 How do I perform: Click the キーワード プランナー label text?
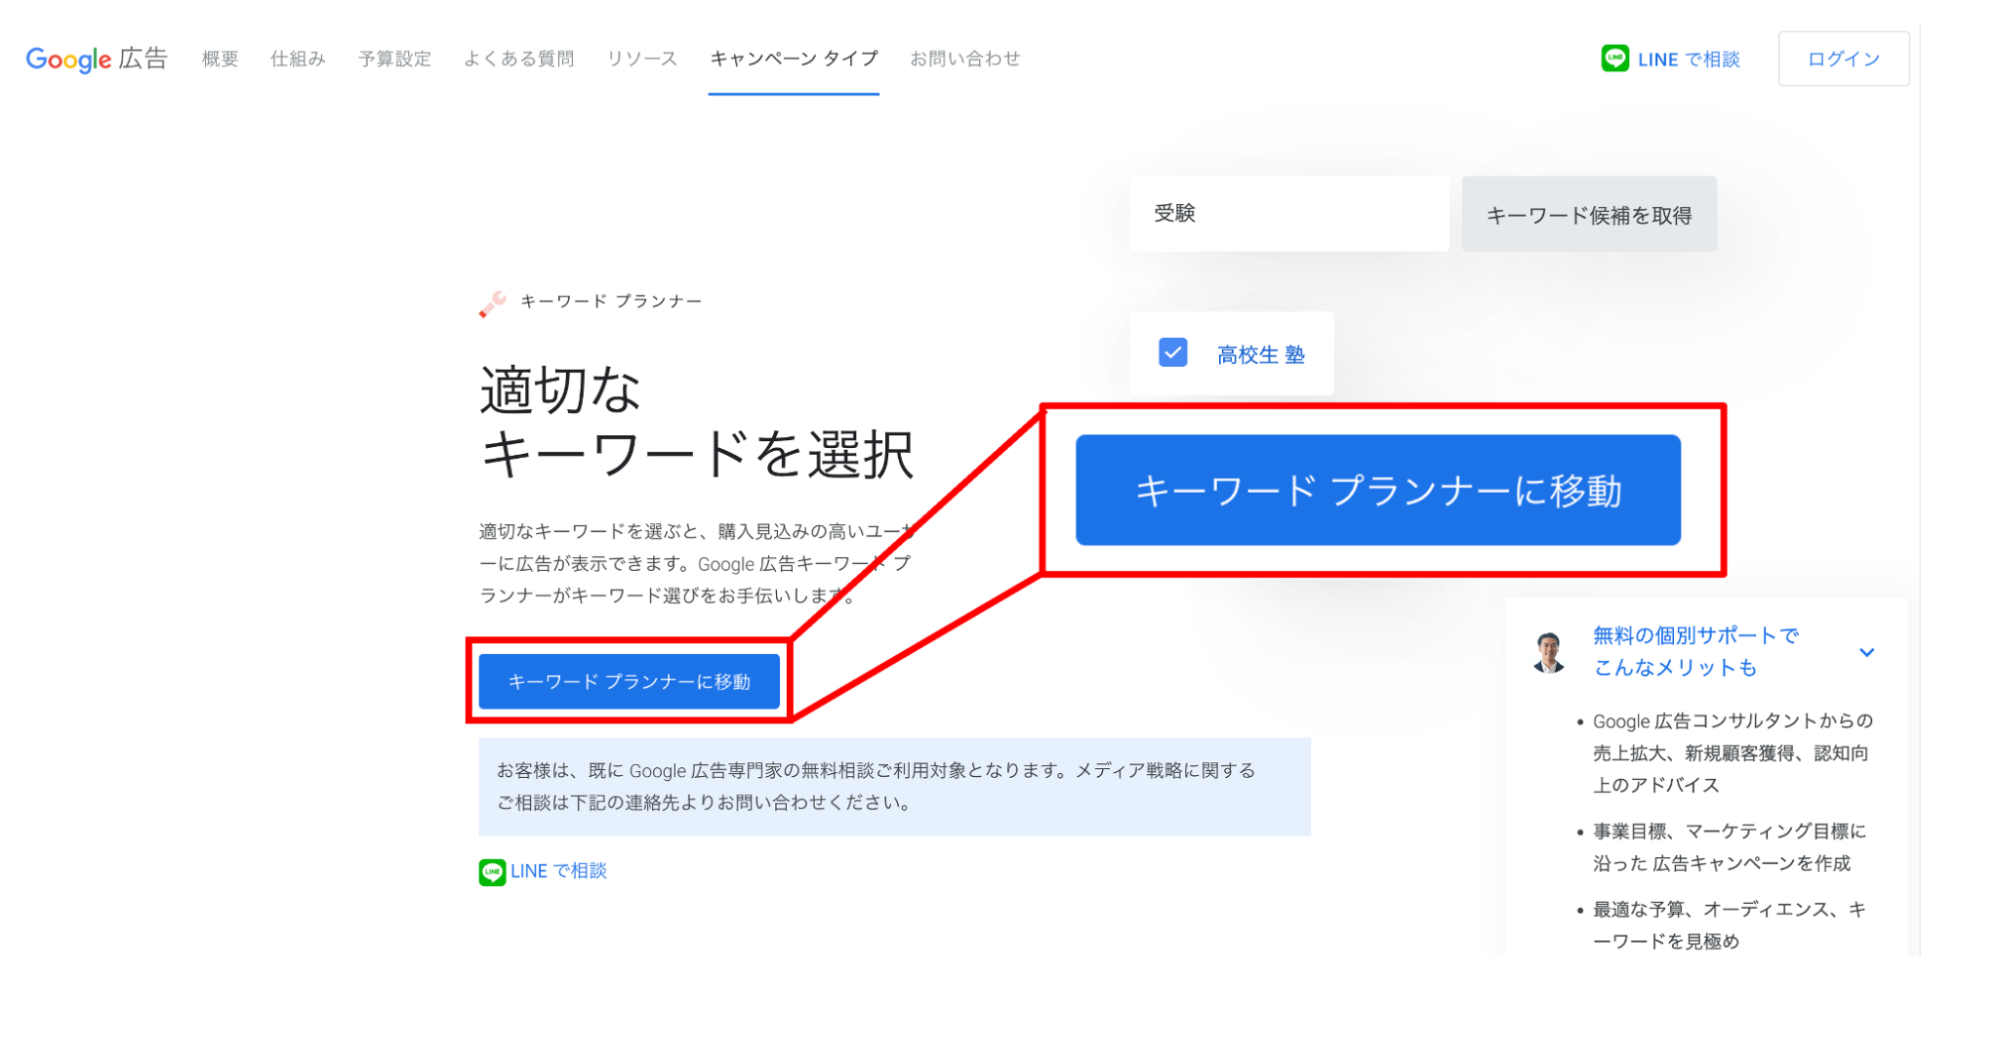click(x=611, y=301)
